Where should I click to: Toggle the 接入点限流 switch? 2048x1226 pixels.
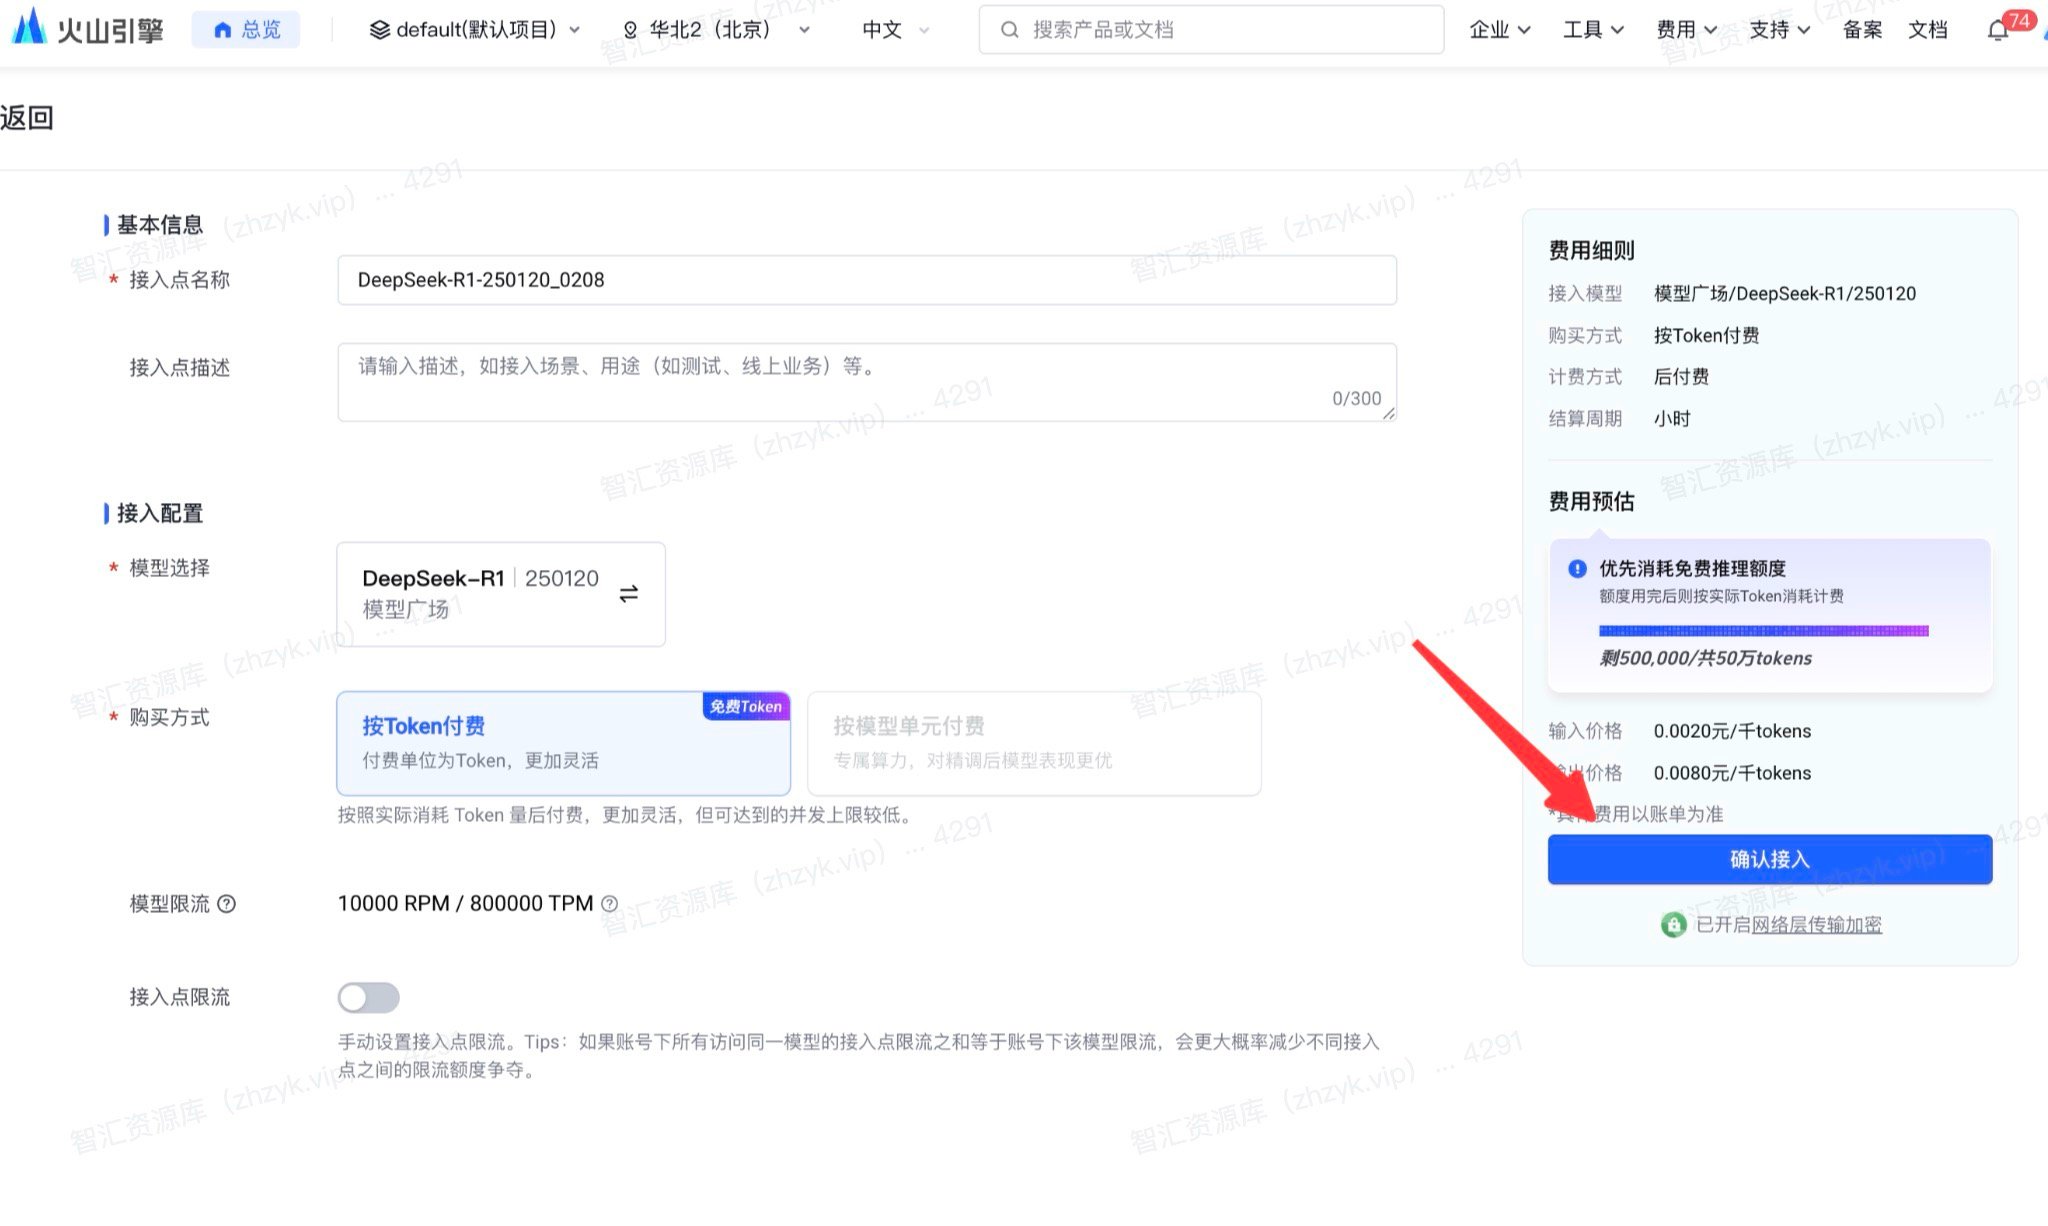(x=368, y=997)
